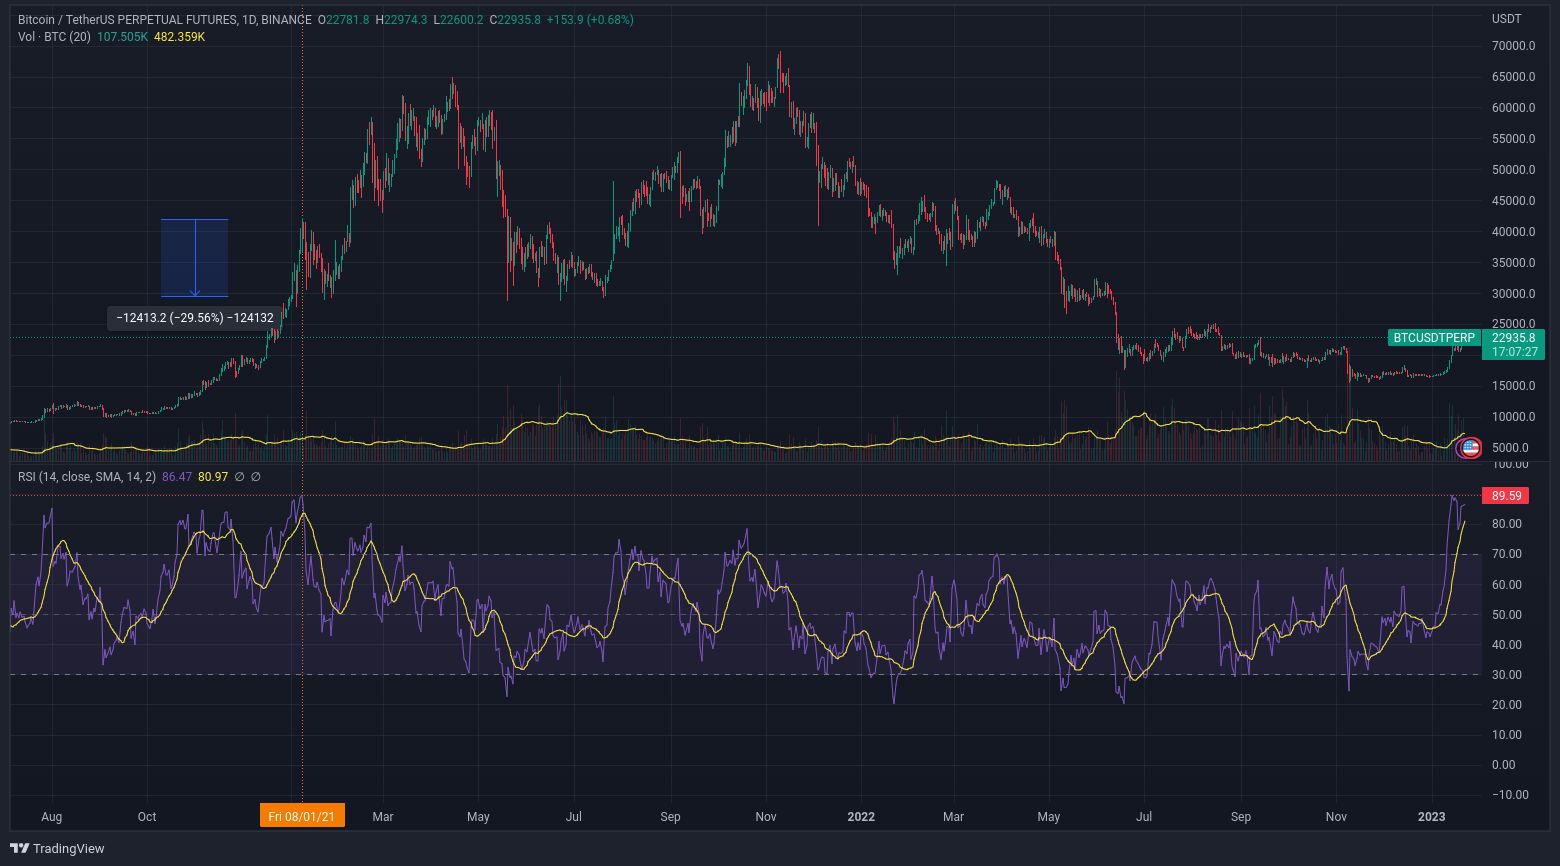
Task: Click the 10.00 RSI axis label
Action: (1507, 735)
